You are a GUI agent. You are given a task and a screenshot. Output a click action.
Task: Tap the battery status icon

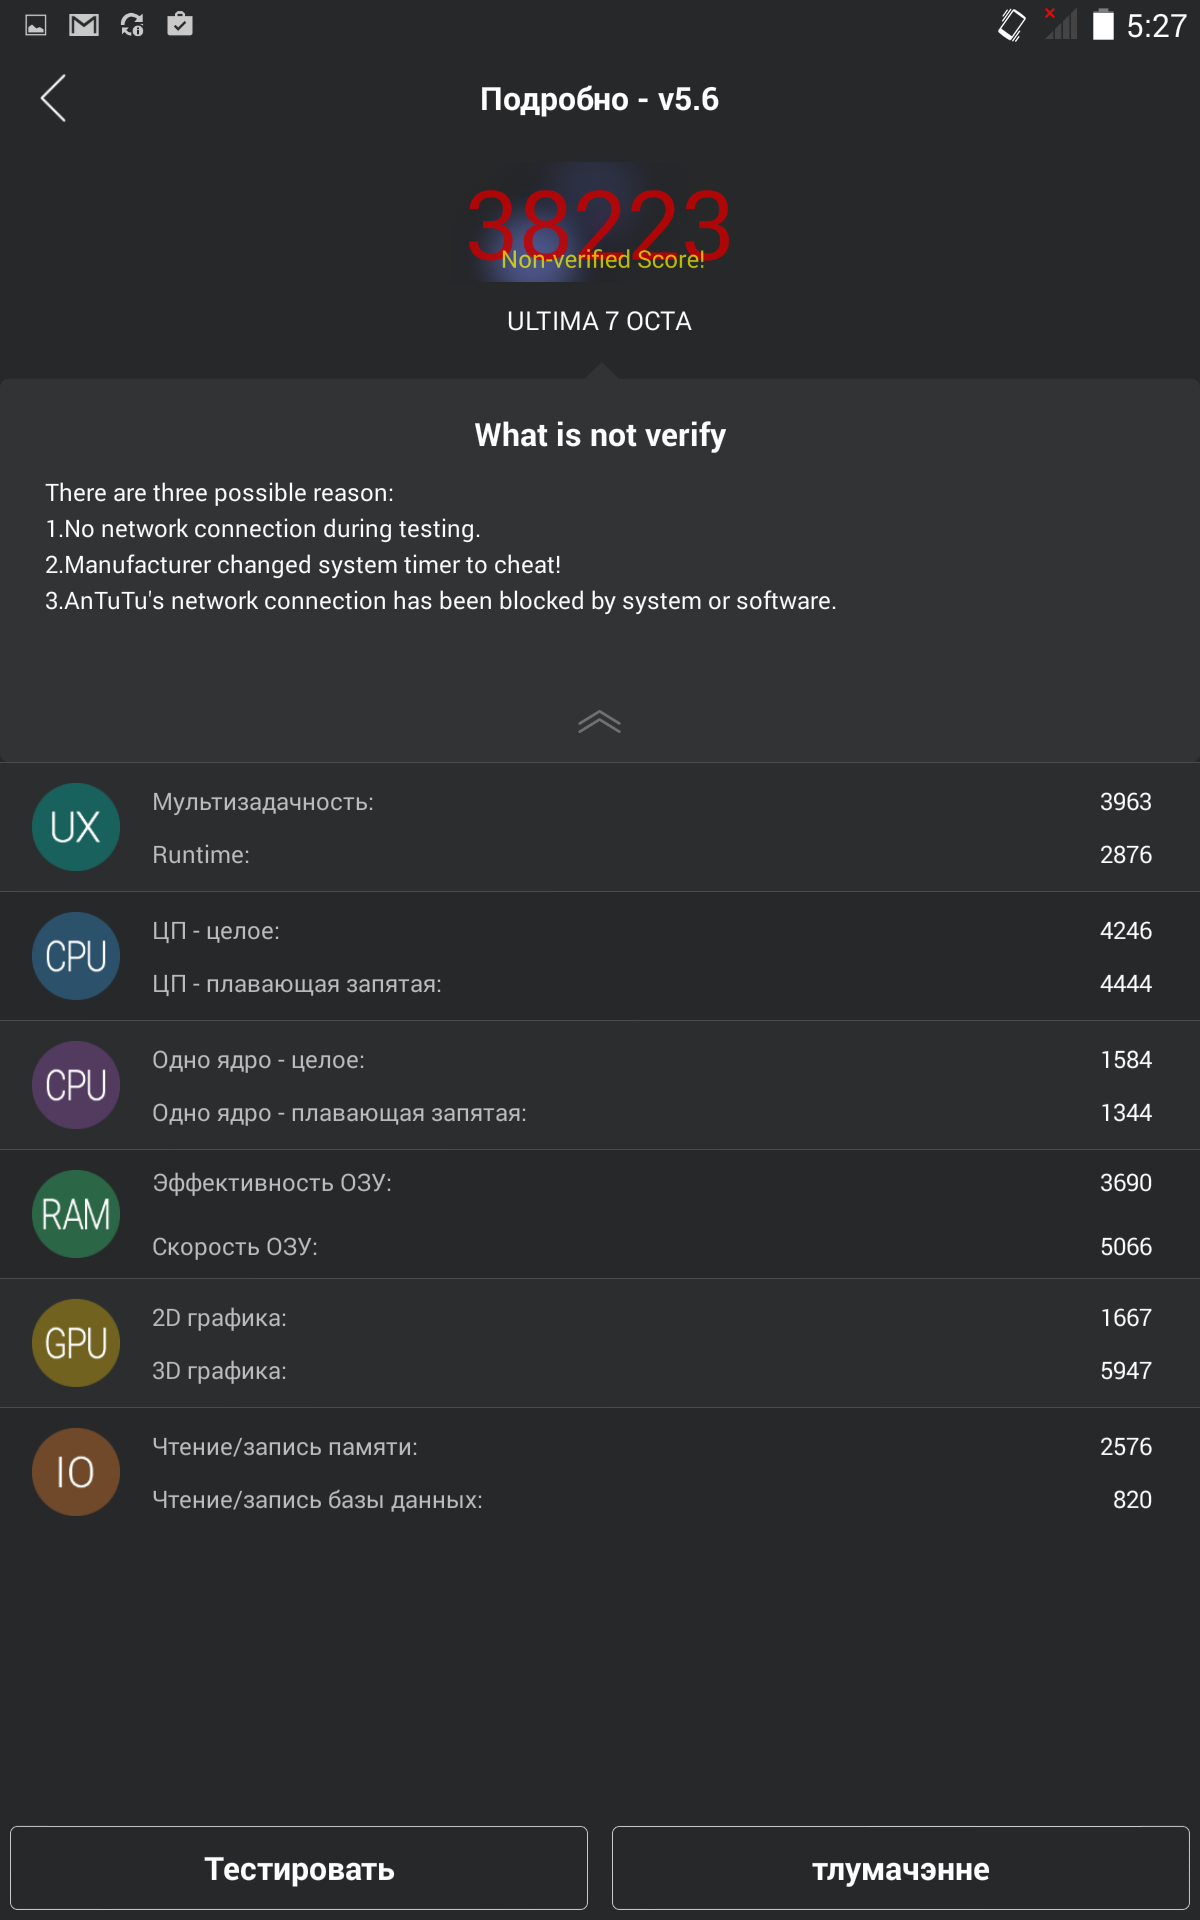[x=1103, y=25]
